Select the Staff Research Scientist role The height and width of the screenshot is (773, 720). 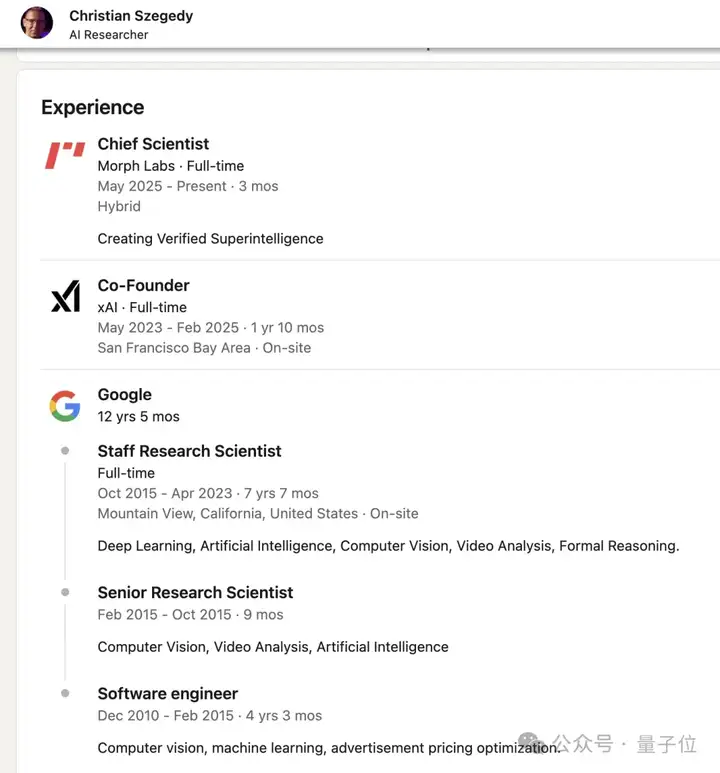coord(189,451)
